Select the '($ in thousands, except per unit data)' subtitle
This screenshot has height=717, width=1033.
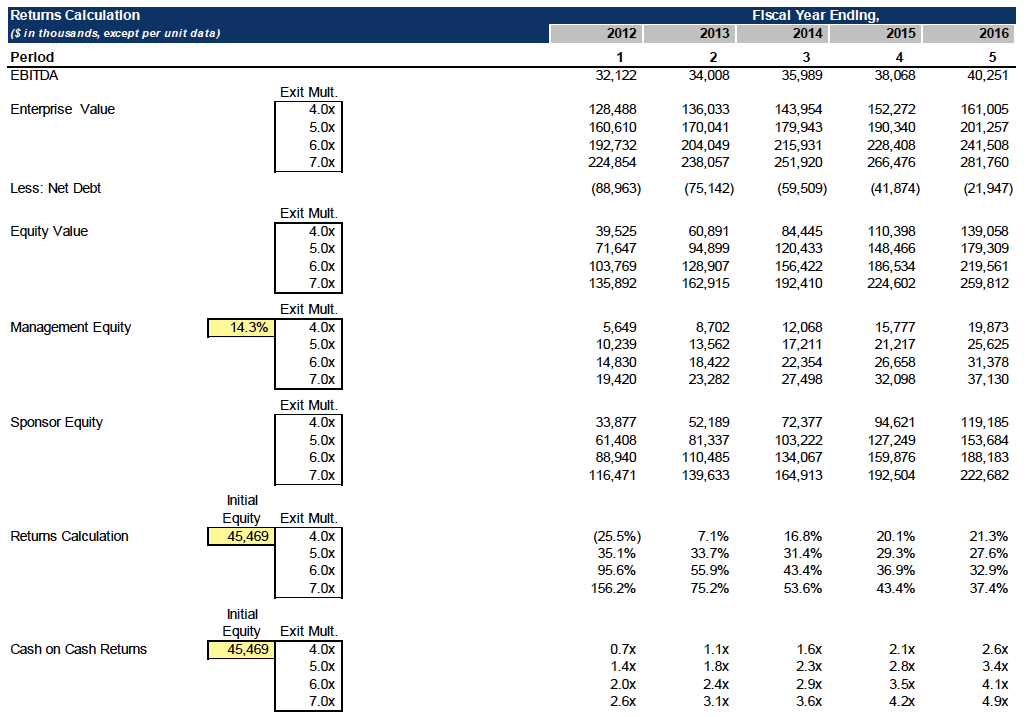coord(115,34)
